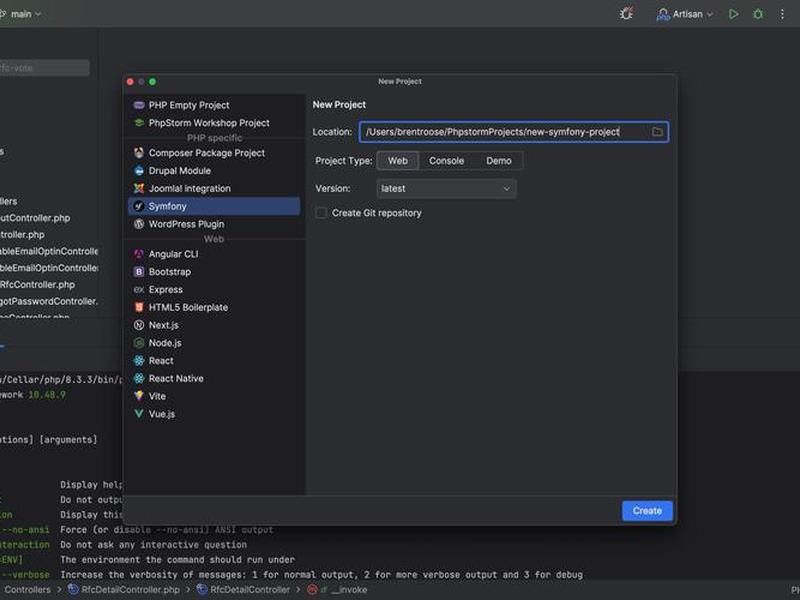
Task: Click RfcDetailController.php breadcrumb text
Action: (x=131, y=589)
